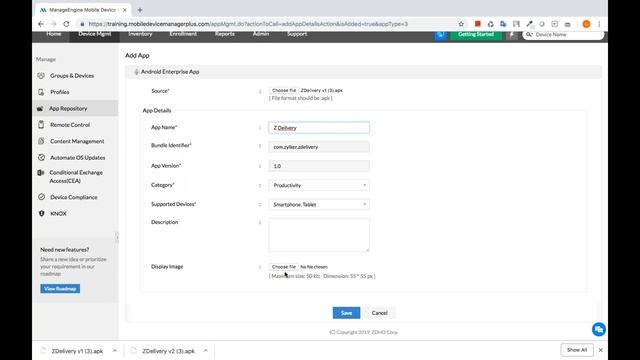Click the red extension icon in toolbar

coord(478,24)
